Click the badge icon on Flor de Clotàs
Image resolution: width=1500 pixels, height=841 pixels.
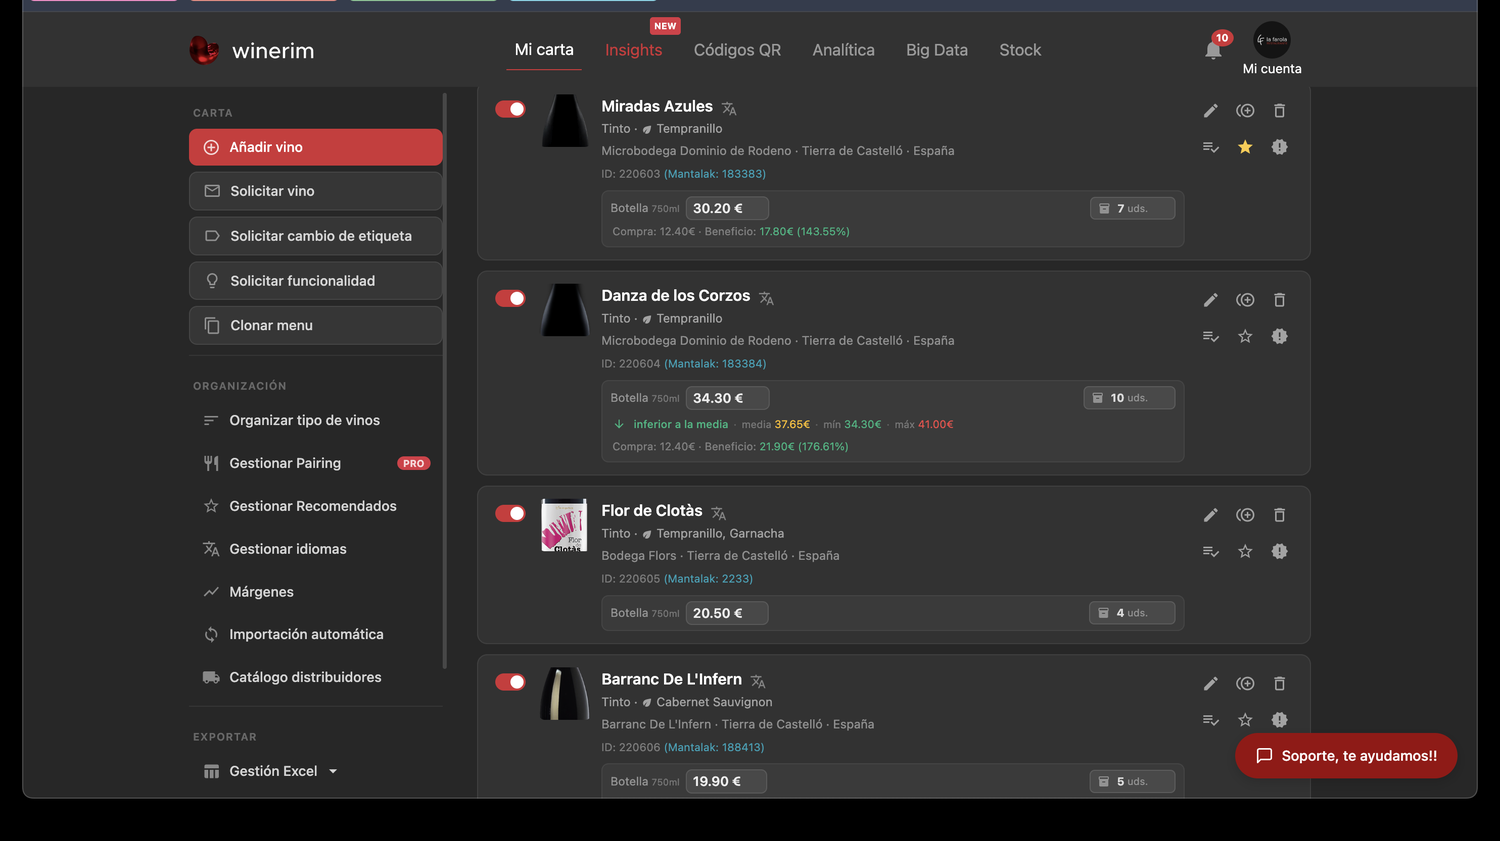tap(1279, 551)
